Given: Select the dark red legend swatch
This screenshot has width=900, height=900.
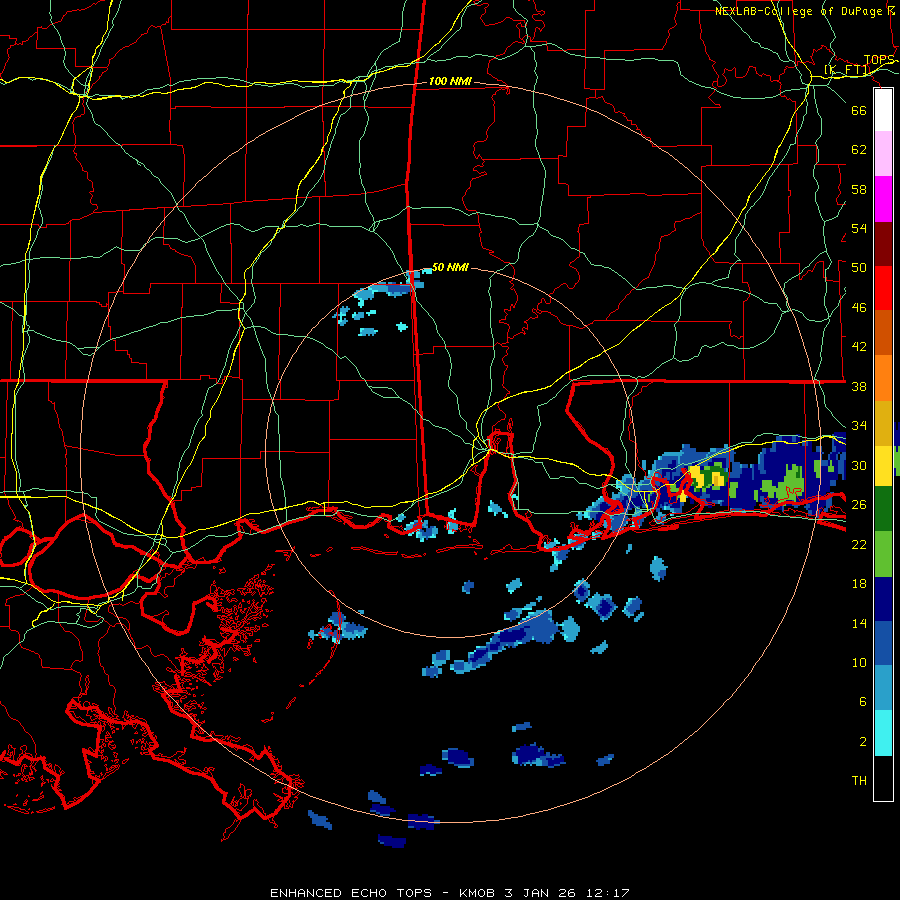Looking at the screenshot, I should (883, 243).
